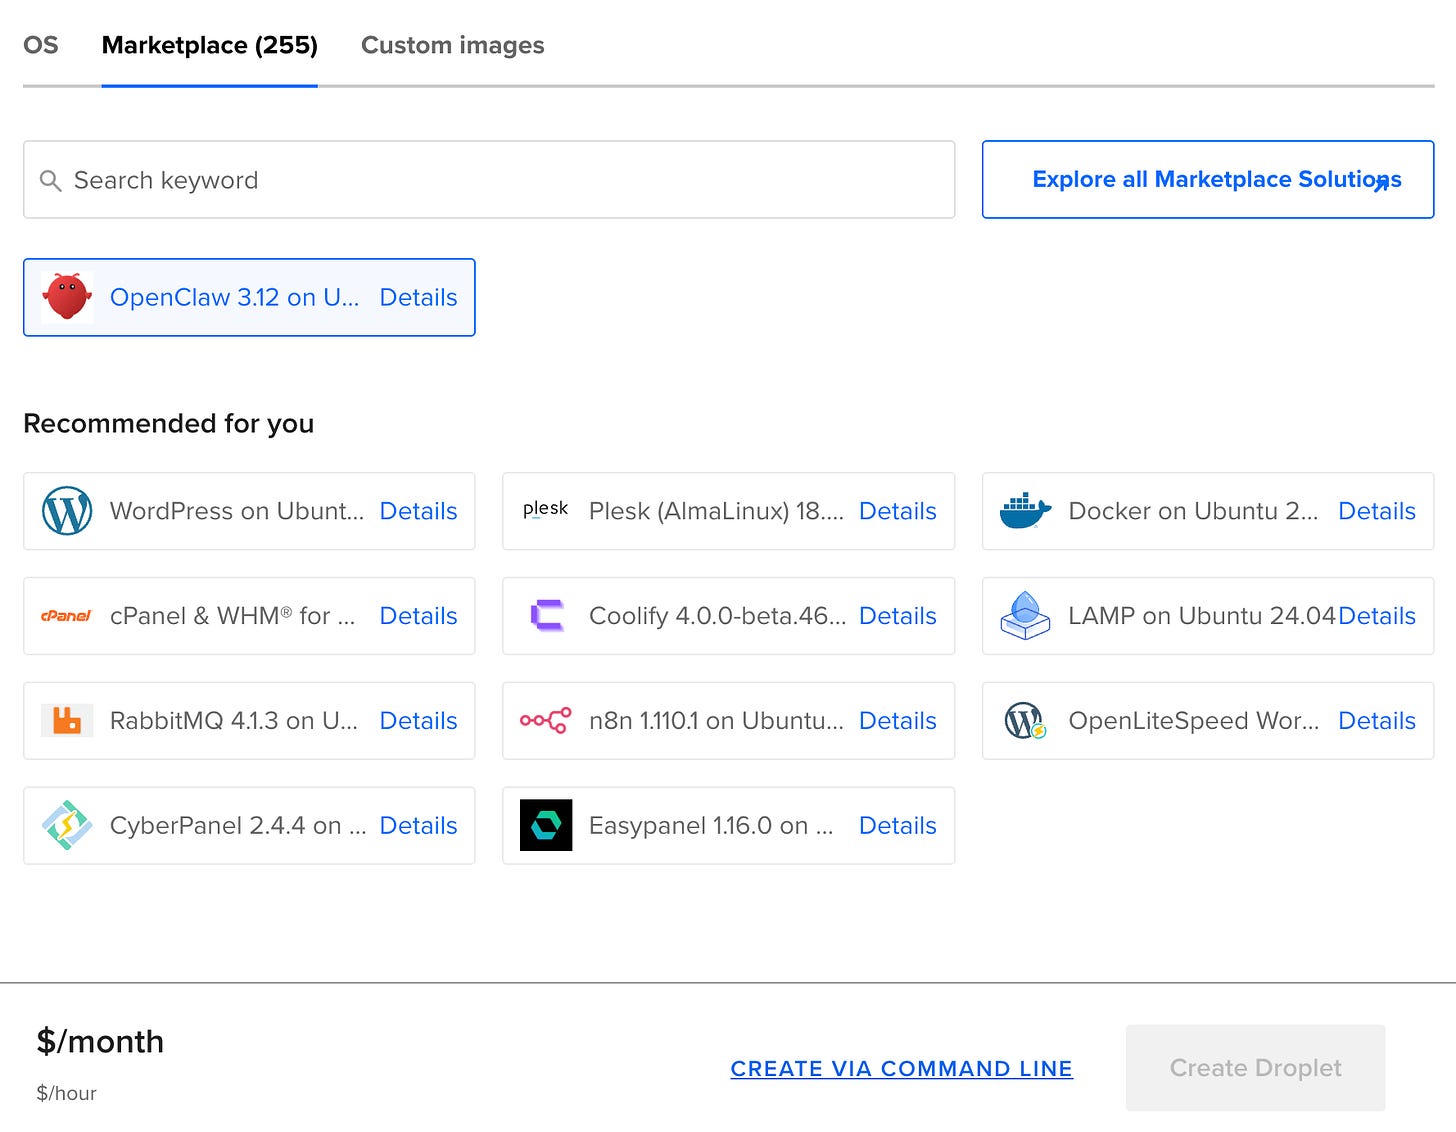Select the LAMP on Ubuntu 24.04 label
This screenshot has height=1132, width=1456.
pyautogui.click(x=1202, y=616)
